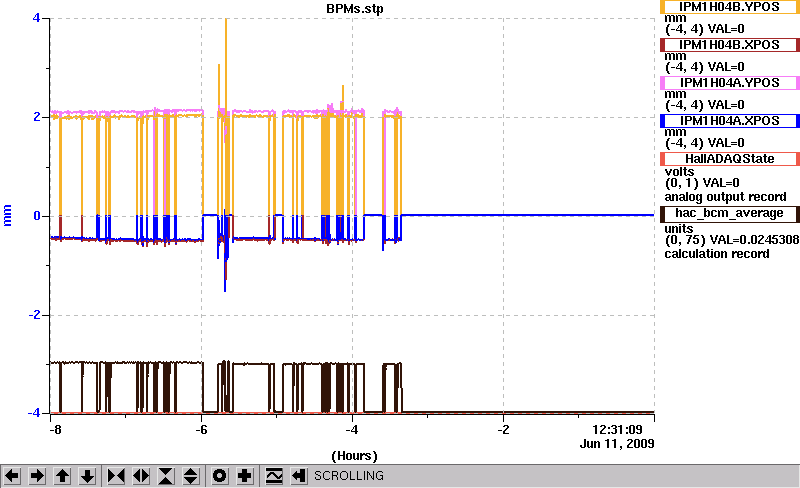Select the IPM1H04A.XPOS curve legend
Screen dimensions: 800x488
[x=730, y=121]
